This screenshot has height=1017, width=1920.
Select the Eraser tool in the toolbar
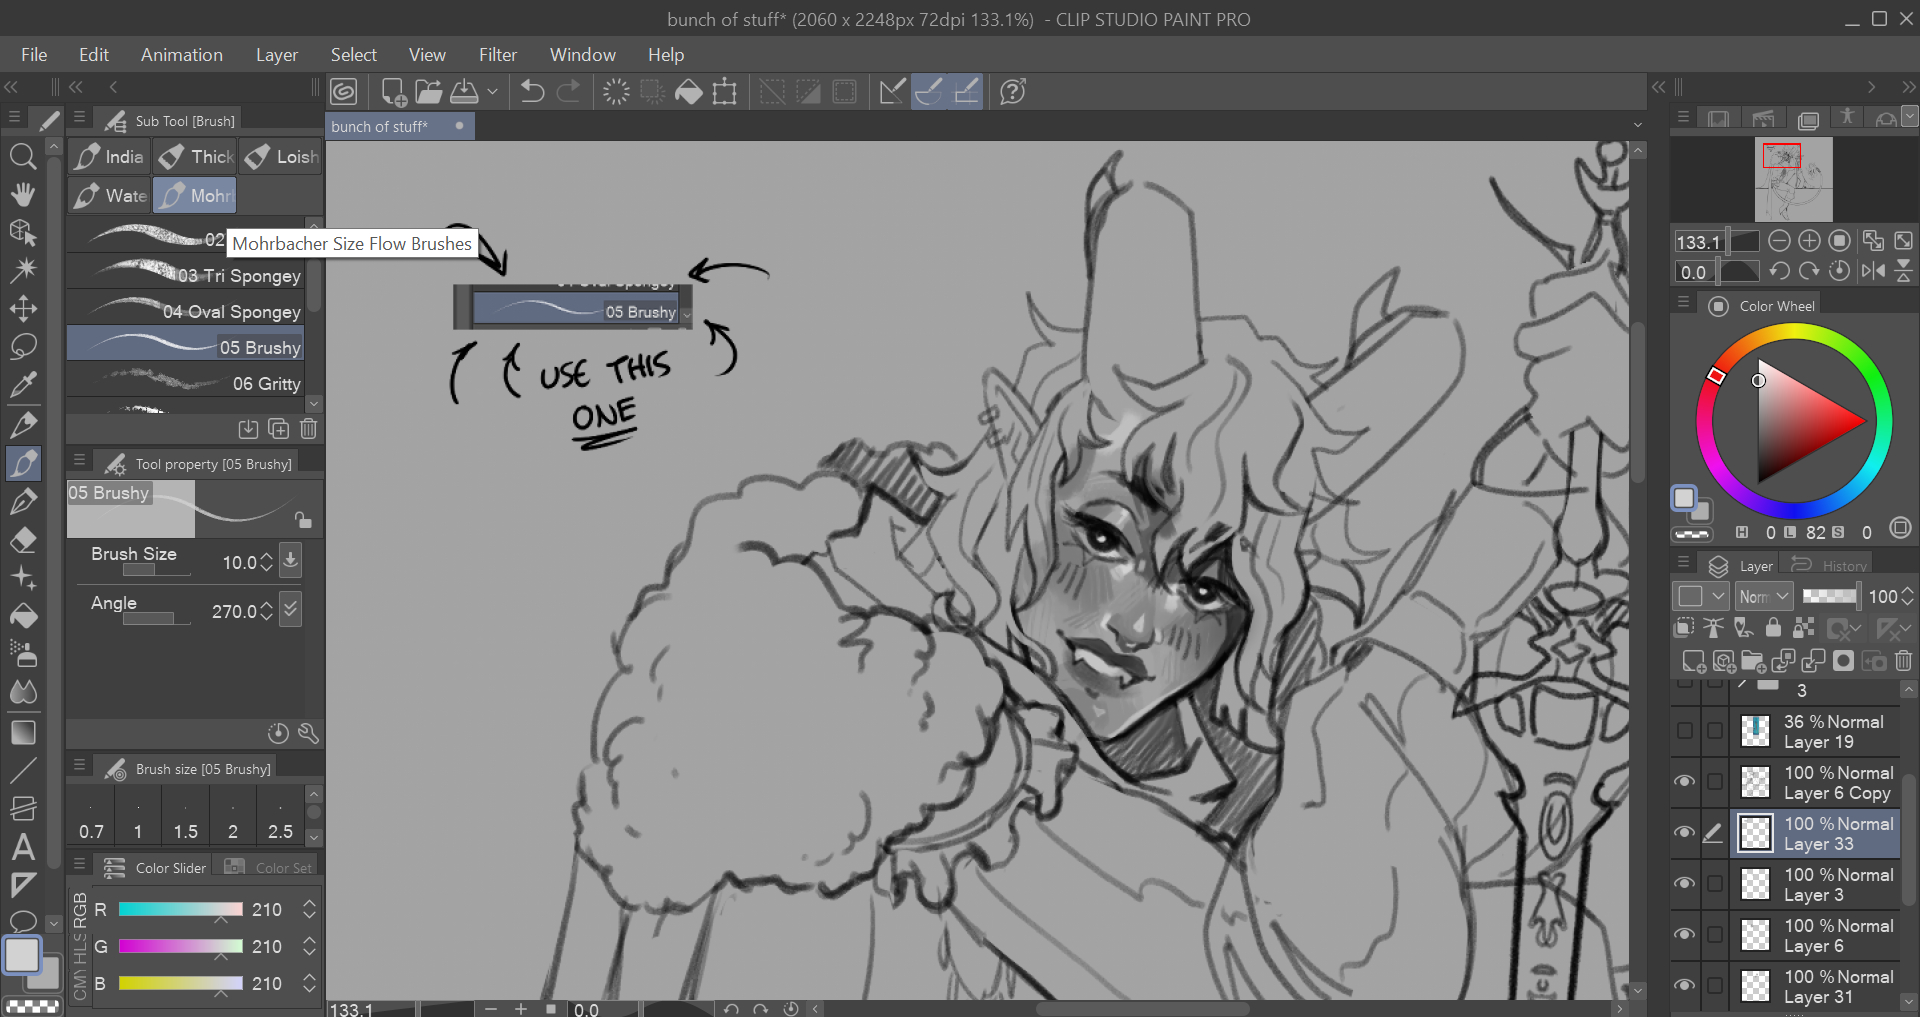(x=23, y=541)
